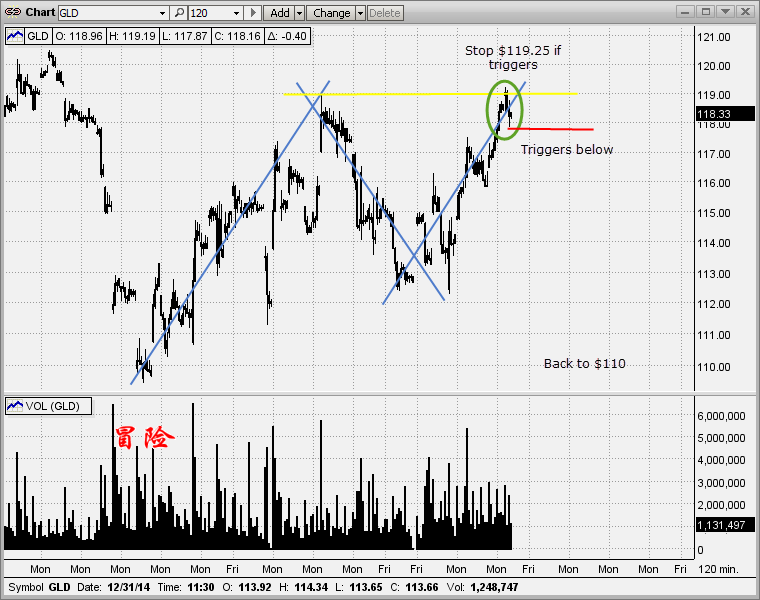The width and height of the screenshot is (760, 600).
Task: Click the 110.00 price axis label
Action: (713, 367)
